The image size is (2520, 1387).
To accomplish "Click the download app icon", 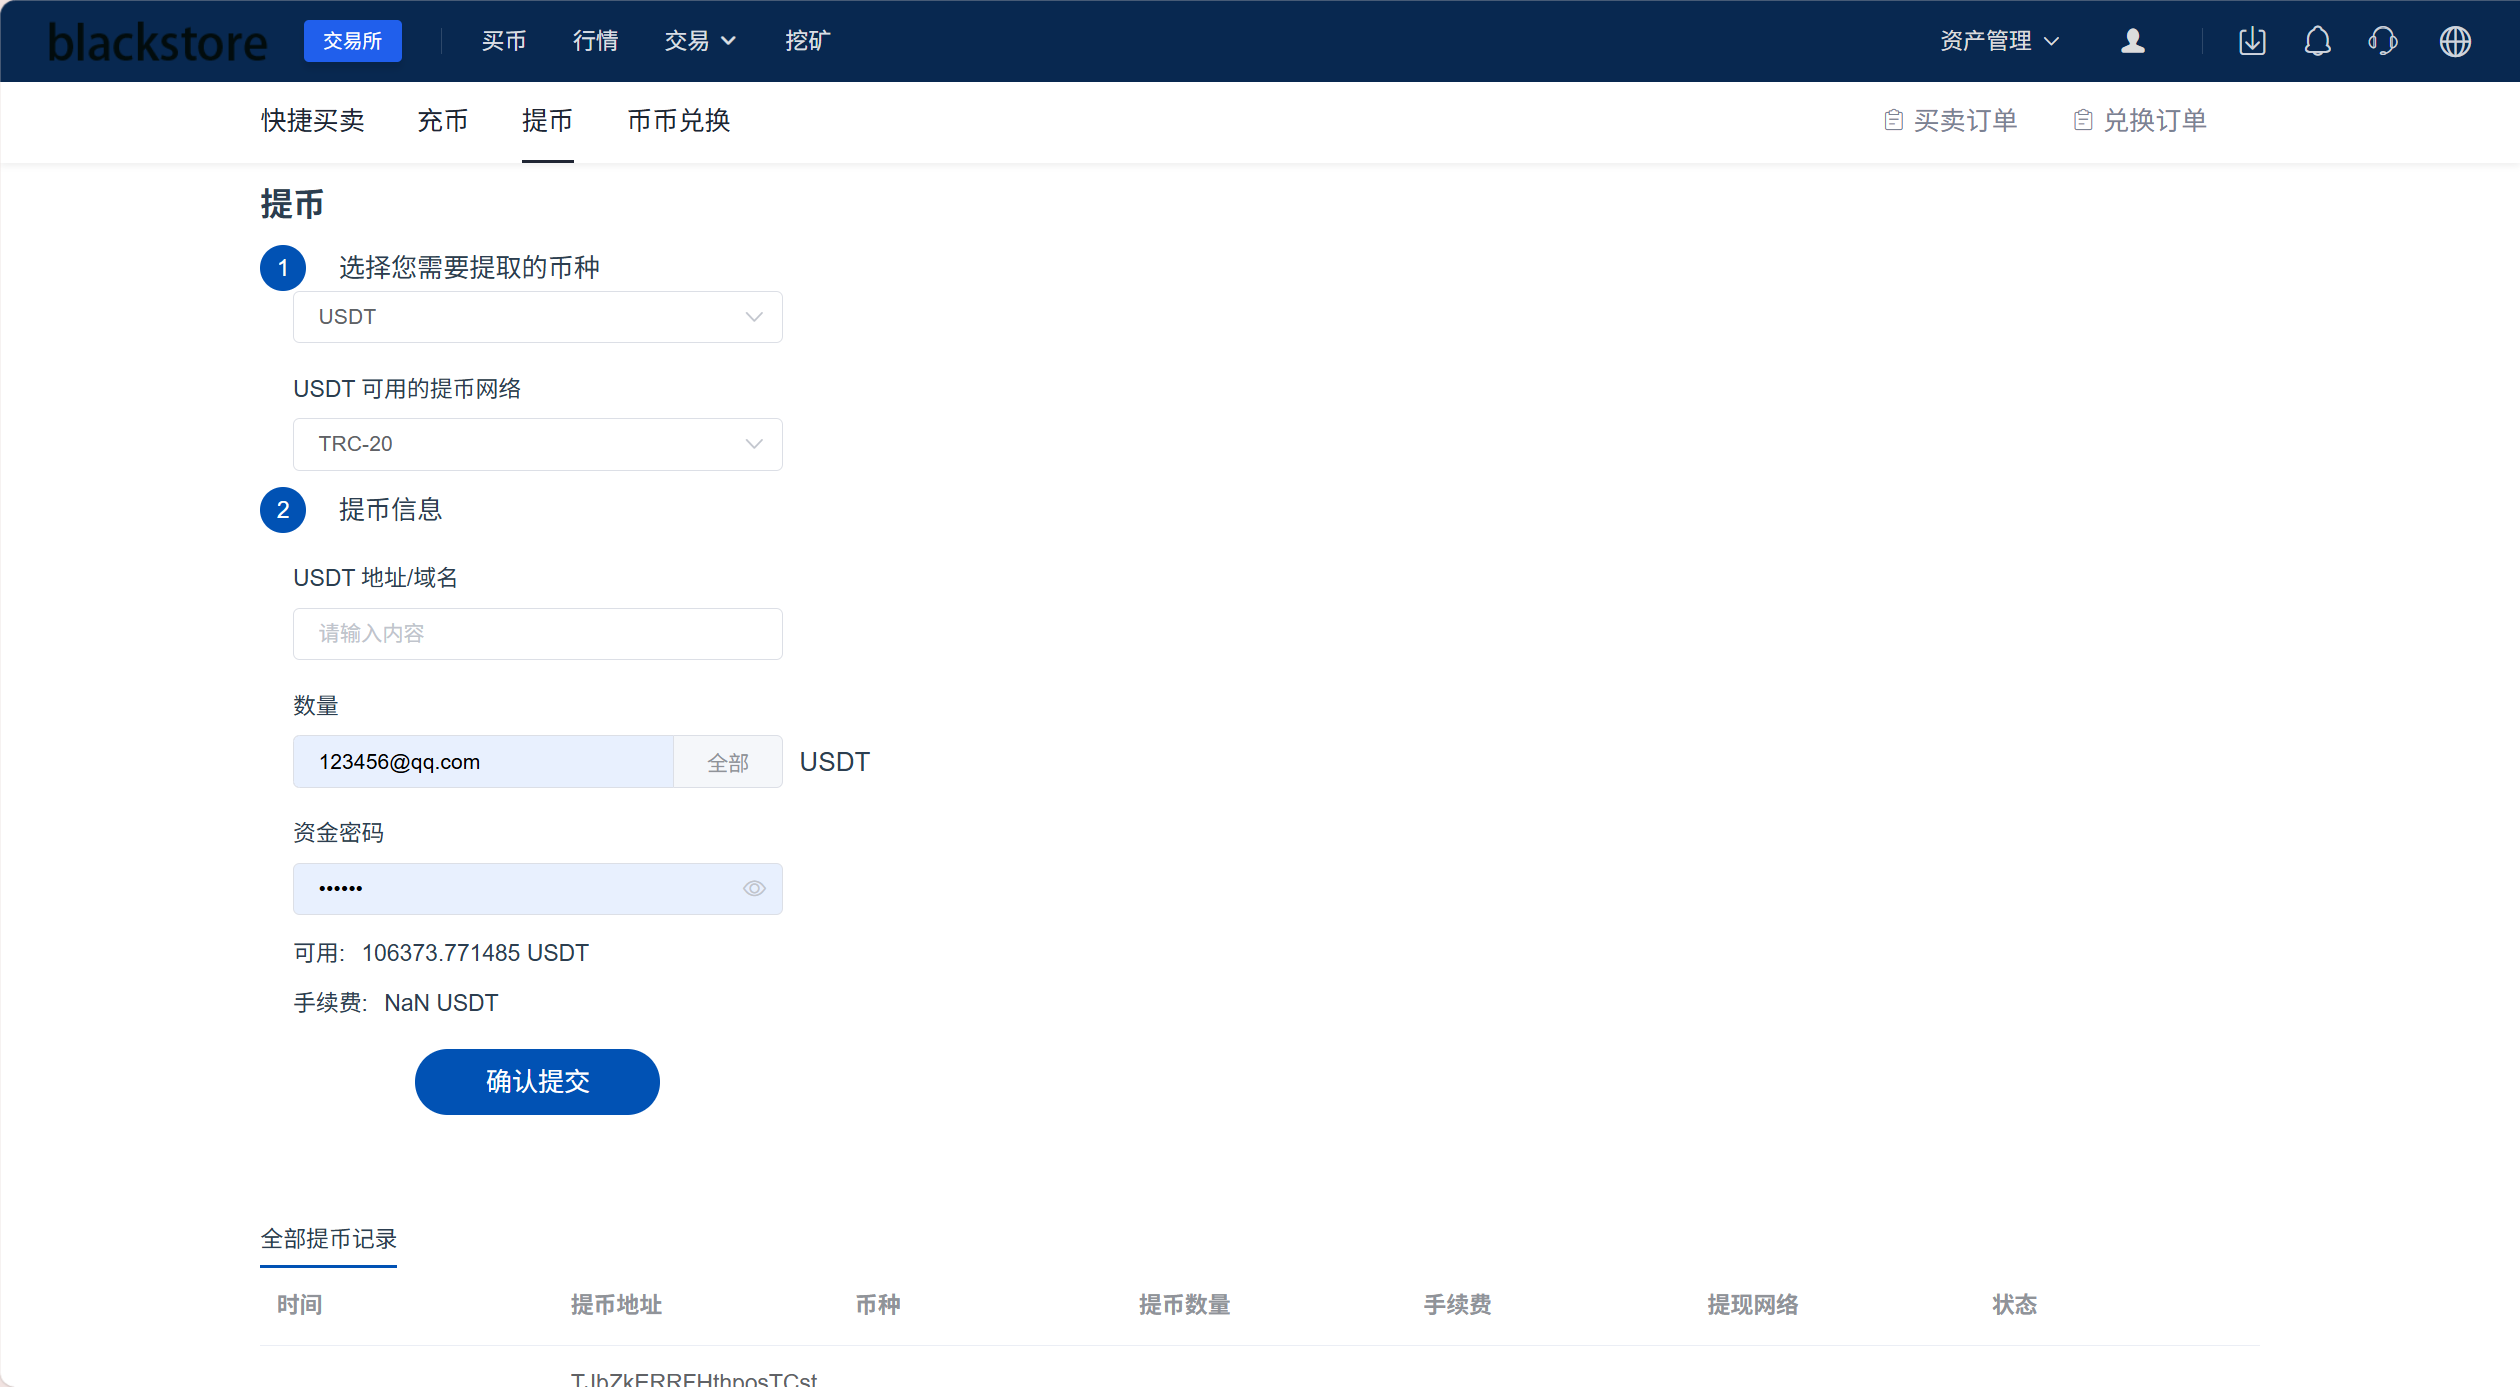I will [2252, 41].
